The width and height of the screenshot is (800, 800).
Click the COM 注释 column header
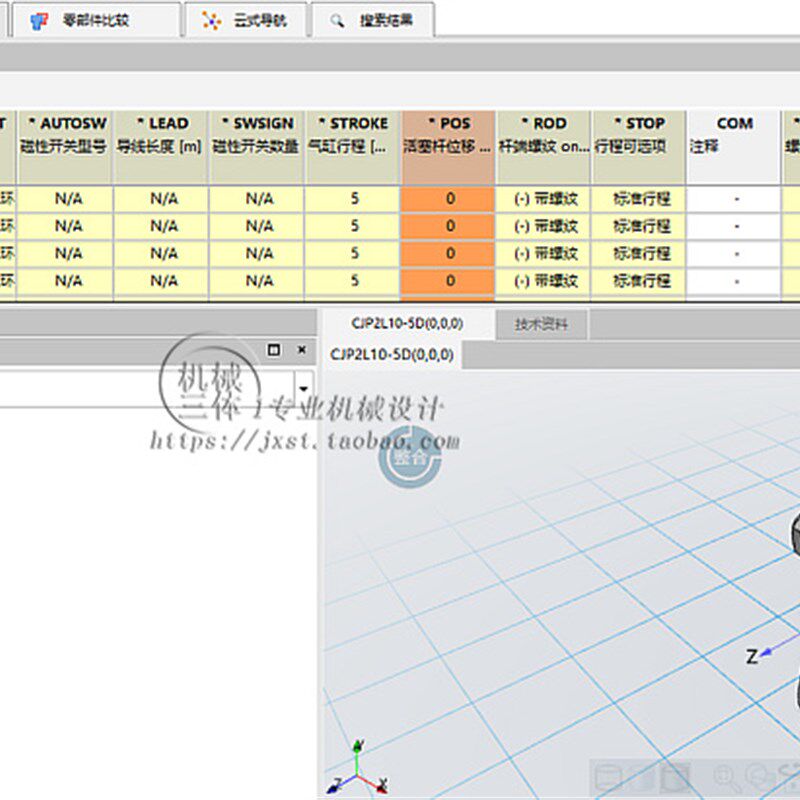pyautogui.click(x=734, y=147)
